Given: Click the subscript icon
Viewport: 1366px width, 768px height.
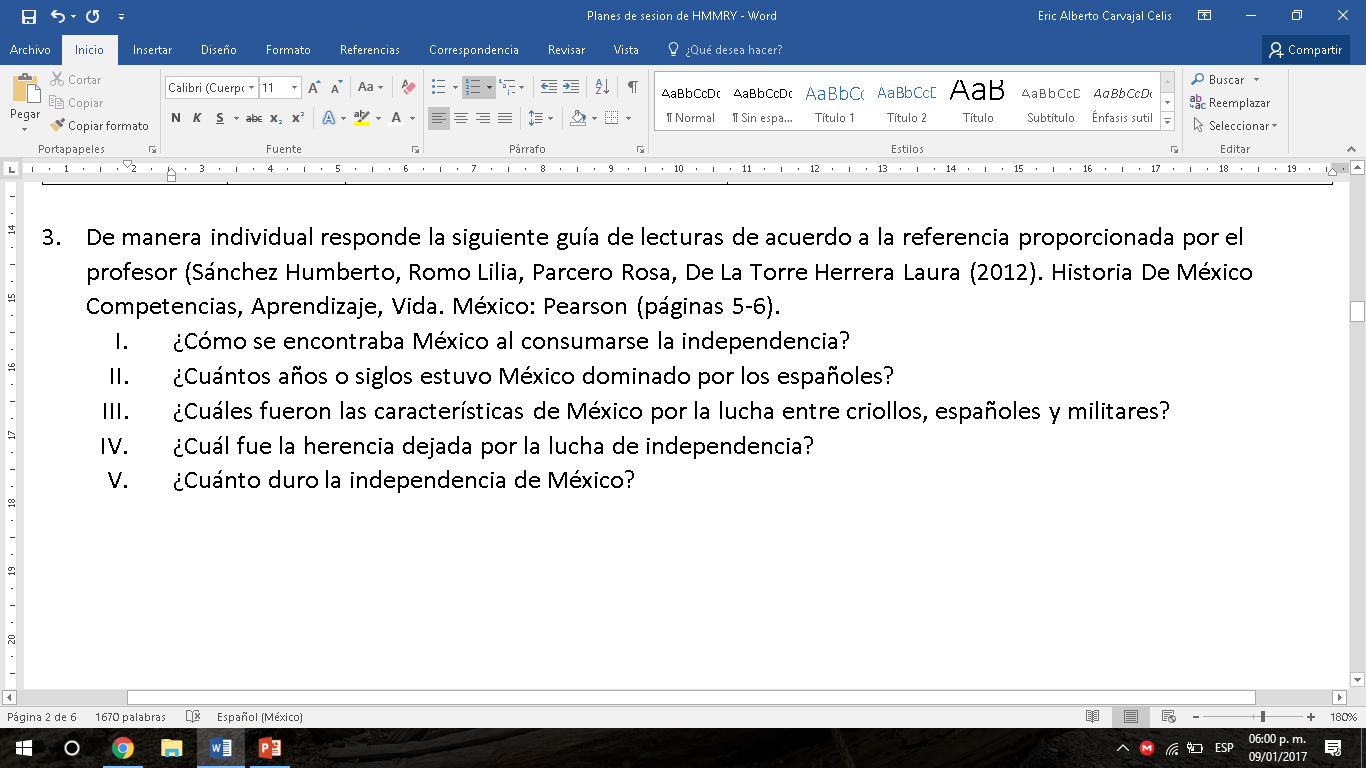Looking at the screenshot, I should (276, 118).
